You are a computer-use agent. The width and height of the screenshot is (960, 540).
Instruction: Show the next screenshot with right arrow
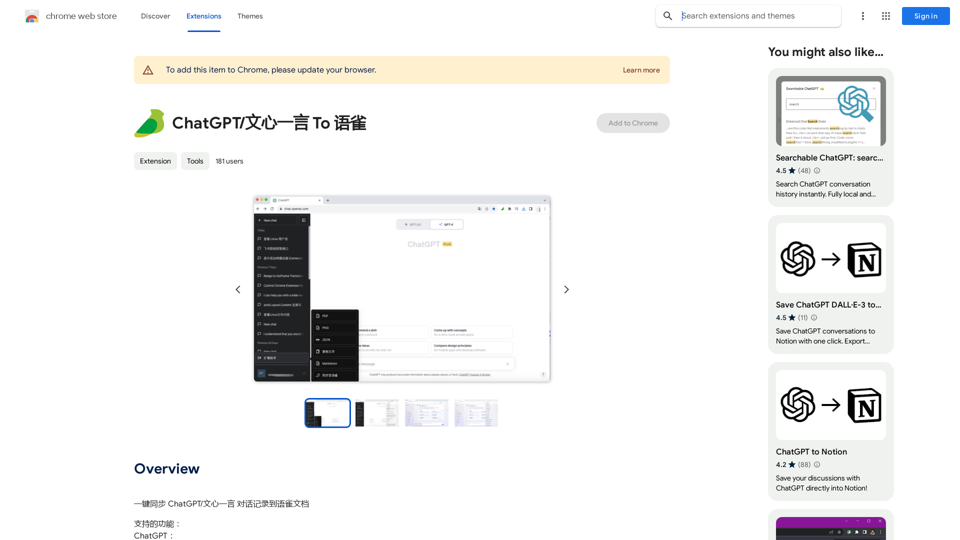(x=566, y=290)
